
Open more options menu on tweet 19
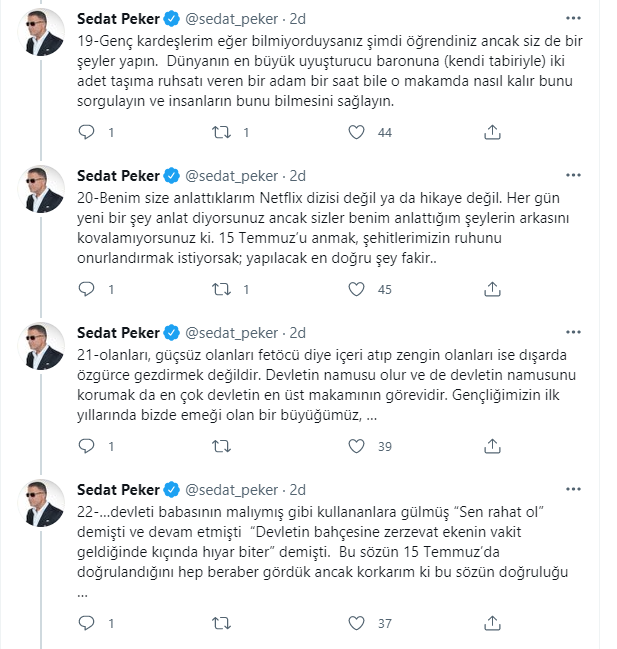pyautogui.click(x=573, y=18)
